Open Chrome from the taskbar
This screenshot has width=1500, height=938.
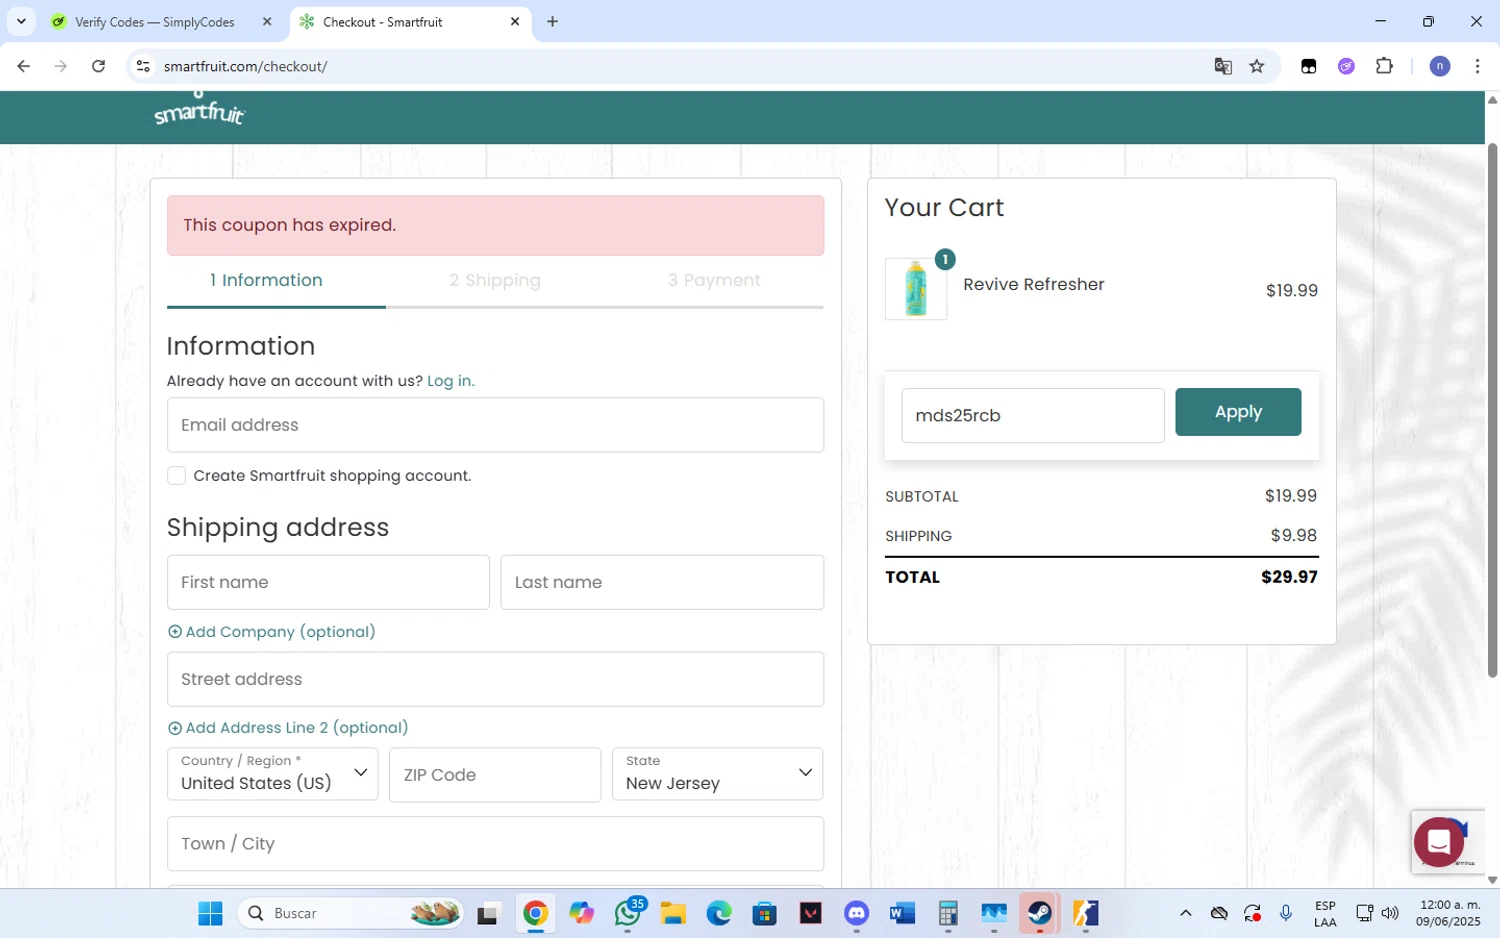coord(535,913)
